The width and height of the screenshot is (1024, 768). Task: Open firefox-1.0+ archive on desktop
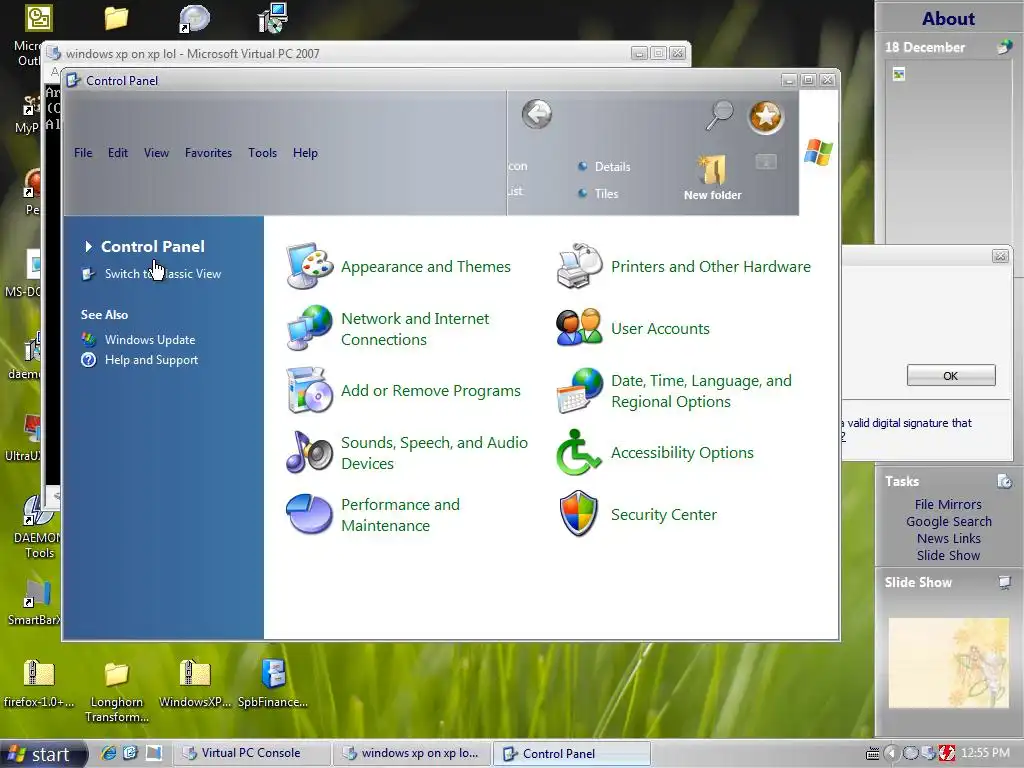pos(39,683)
